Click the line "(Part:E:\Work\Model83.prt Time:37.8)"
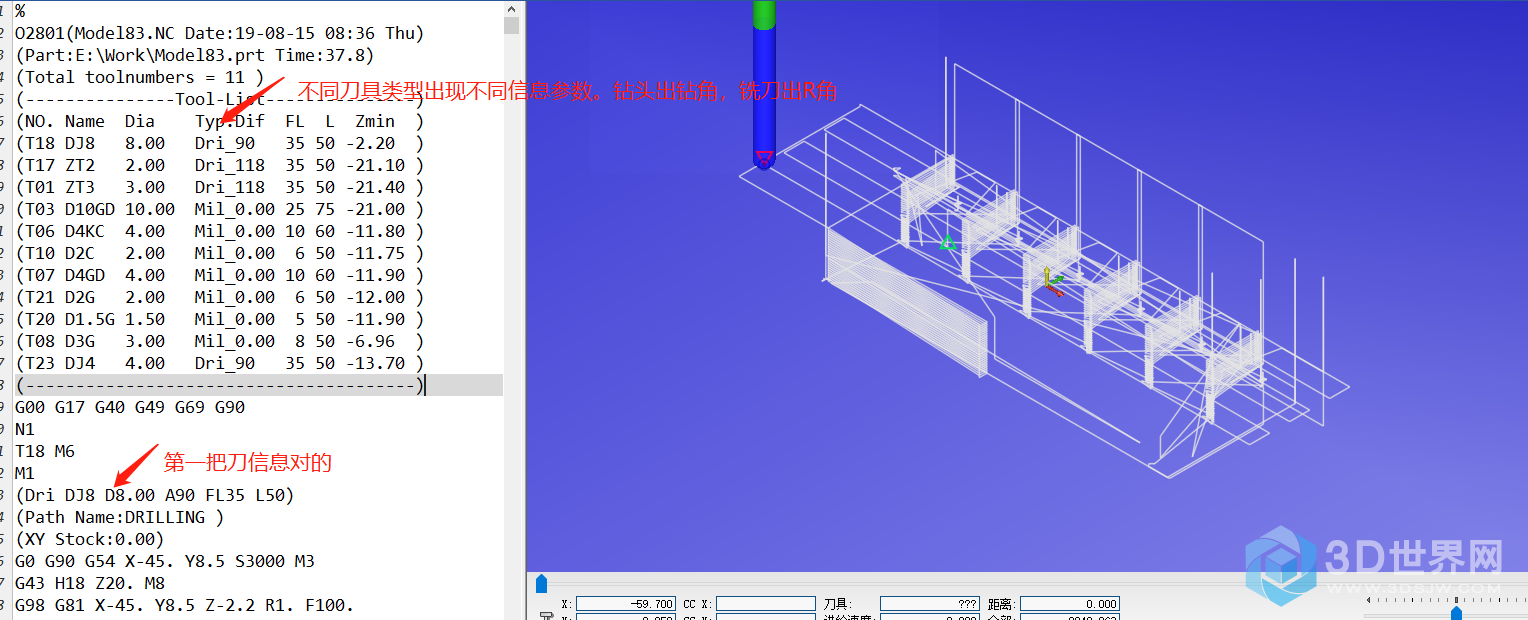This screenshot has height=620, width=1528. [x=195, y=55]
